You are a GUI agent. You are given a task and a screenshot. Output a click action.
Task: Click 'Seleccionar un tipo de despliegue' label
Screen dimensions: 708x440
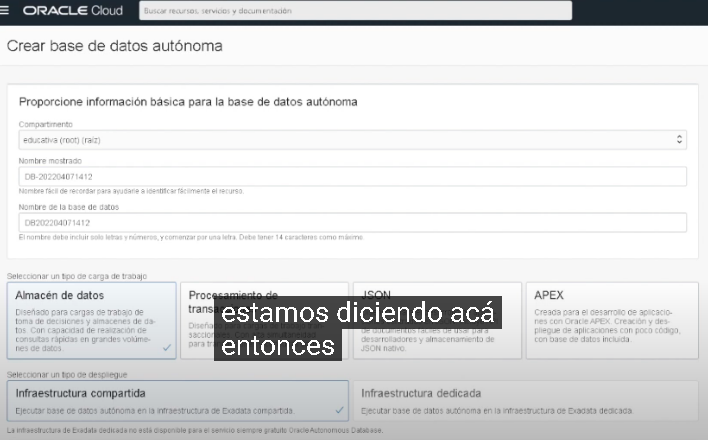pyautogui.click(x=67, y=374)
